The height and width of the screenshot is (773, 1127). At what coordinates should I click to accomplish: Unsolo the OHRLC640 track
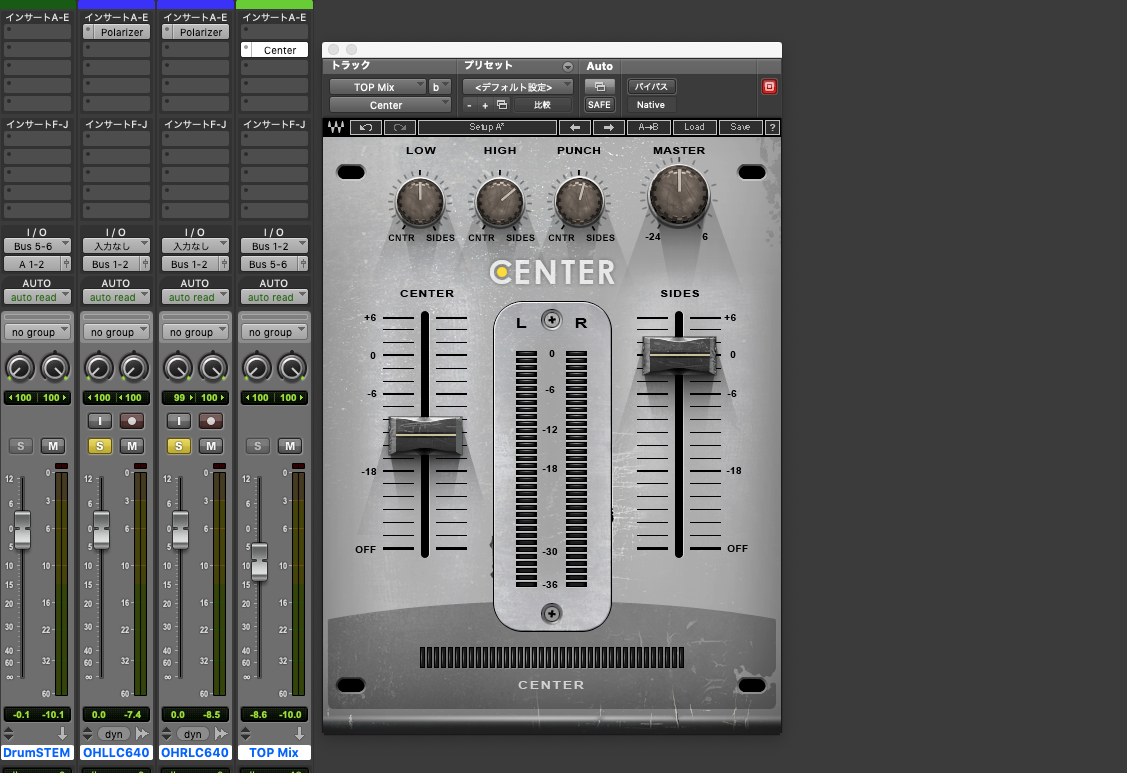pos(179,446)
